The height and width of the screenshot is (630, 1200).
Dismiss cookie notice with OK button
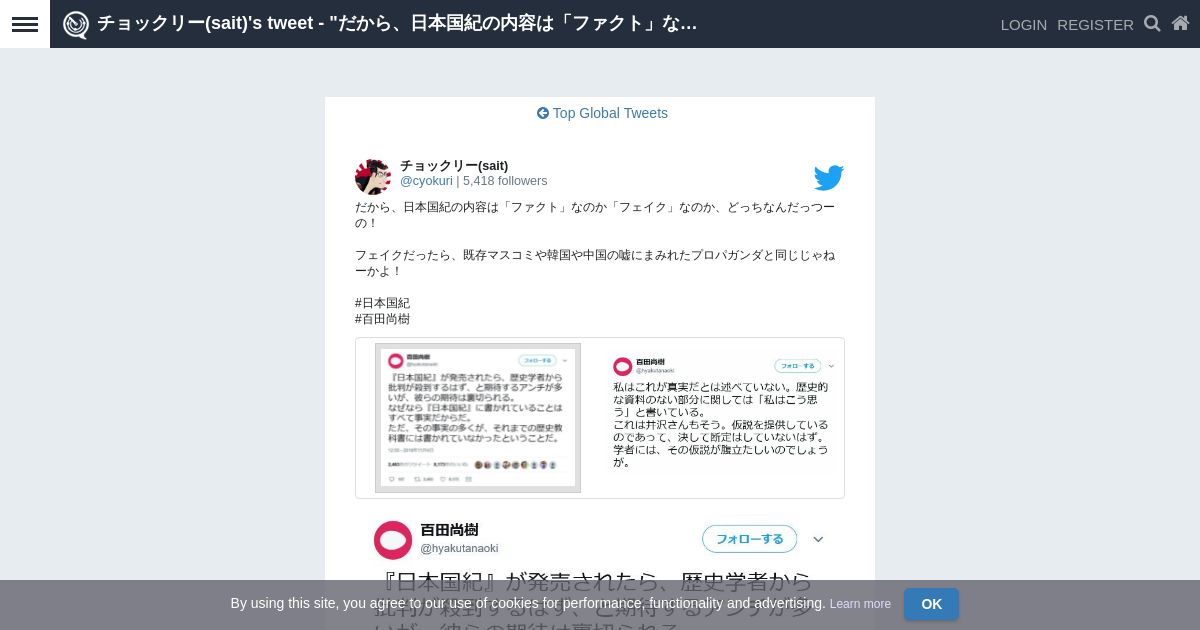point(931,604)
